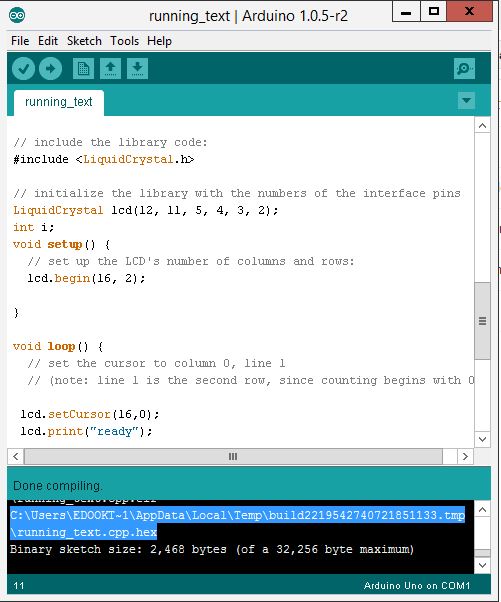Click the Arduino logo in the title bar
The height and width of the screenshot is (602, 501).
point(17,16)
